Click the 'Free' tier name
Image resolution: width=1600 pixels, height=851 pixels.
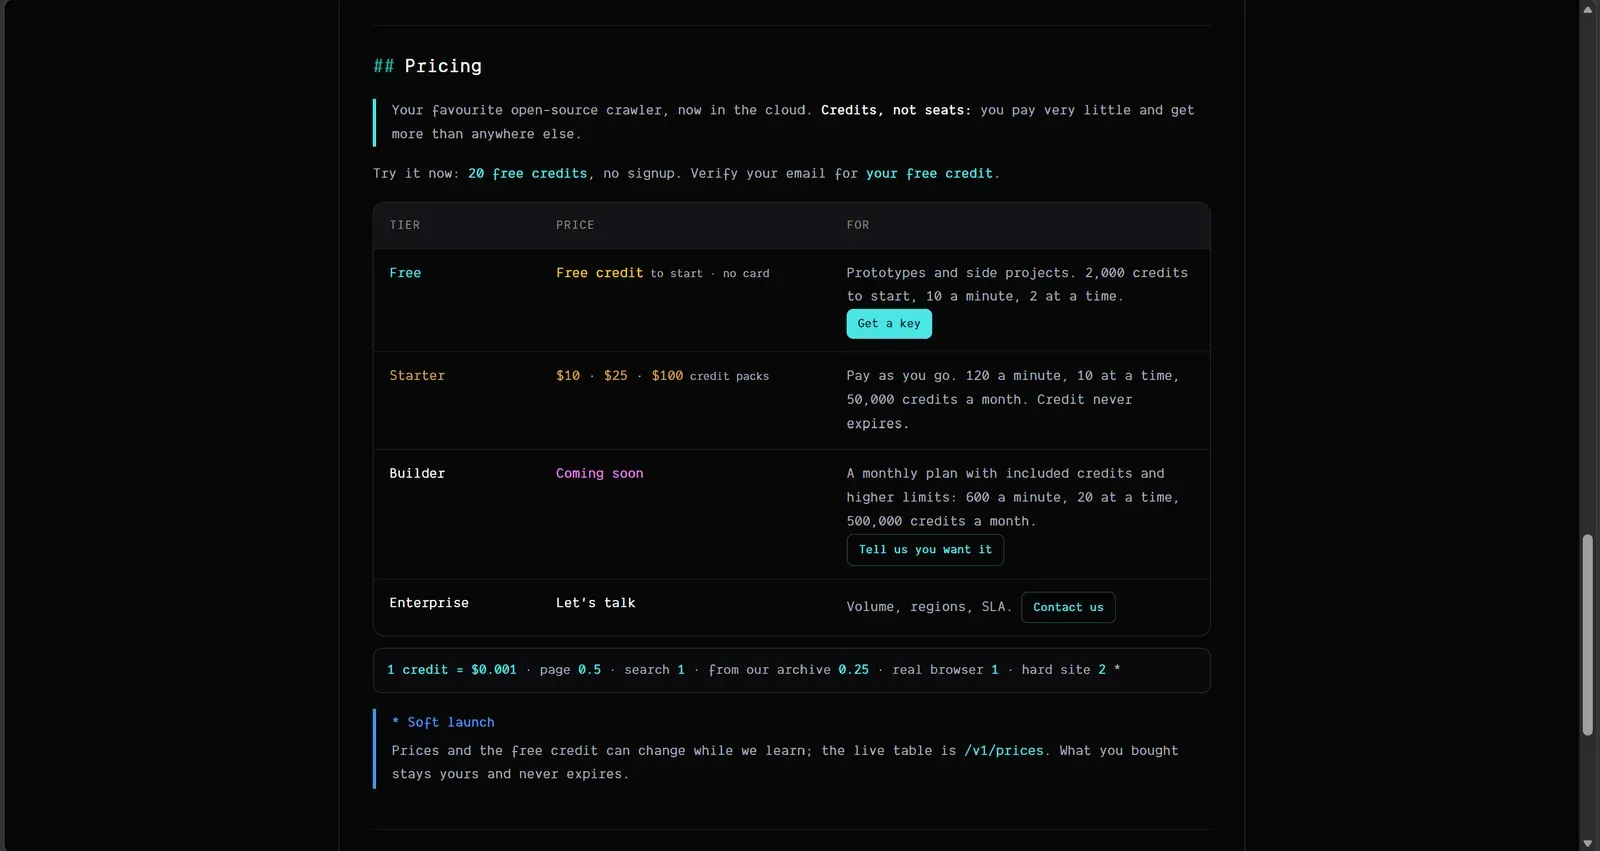pyautogui.click(x=405, y=273)
